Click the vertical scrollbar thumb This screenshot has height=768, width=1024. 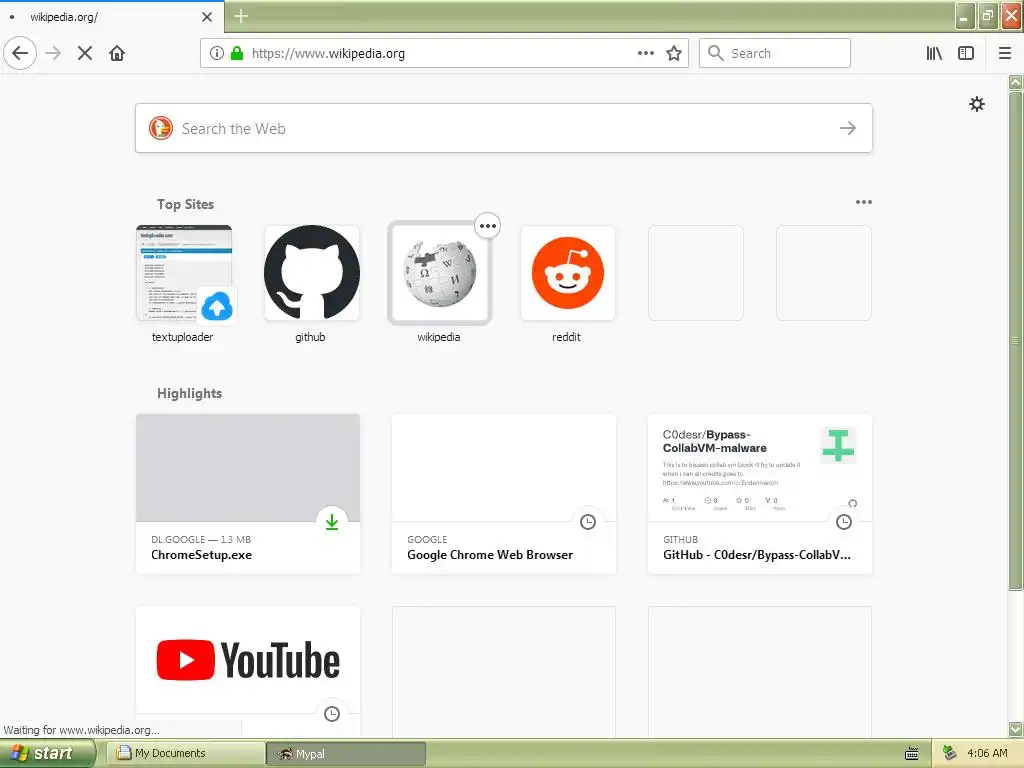point(1016,340)
